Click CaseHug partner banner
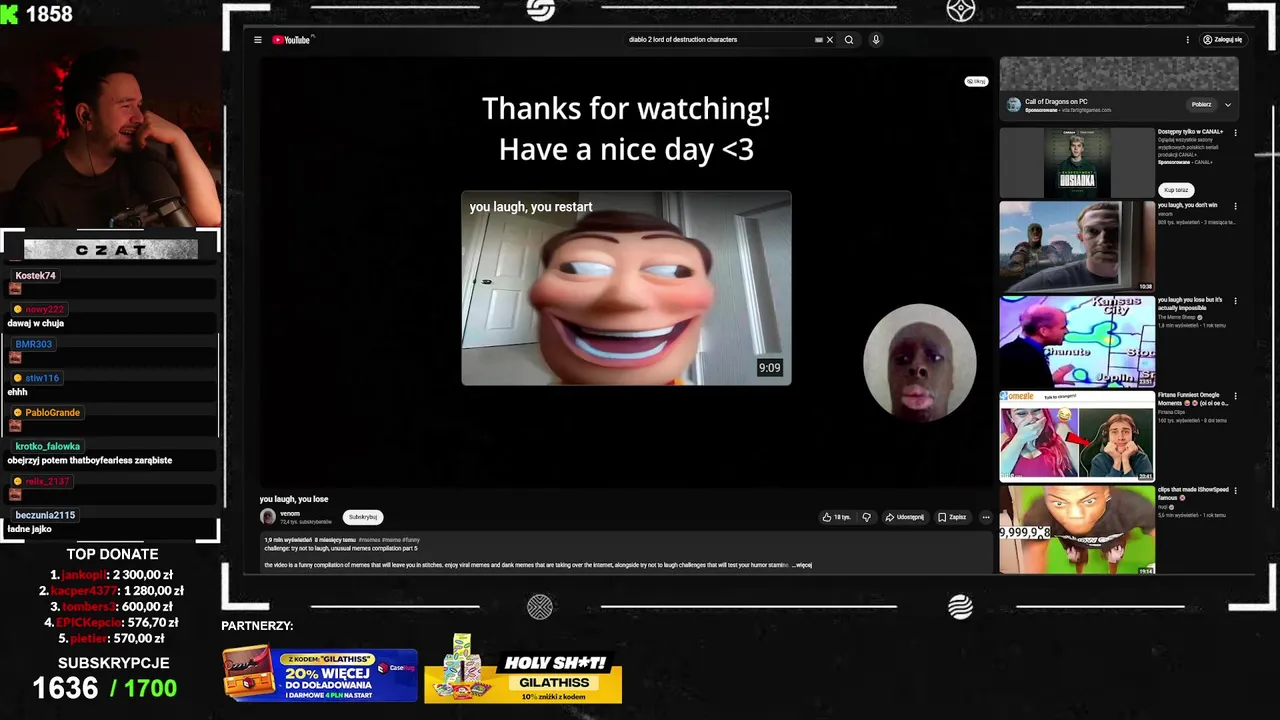 pos(320,673)
